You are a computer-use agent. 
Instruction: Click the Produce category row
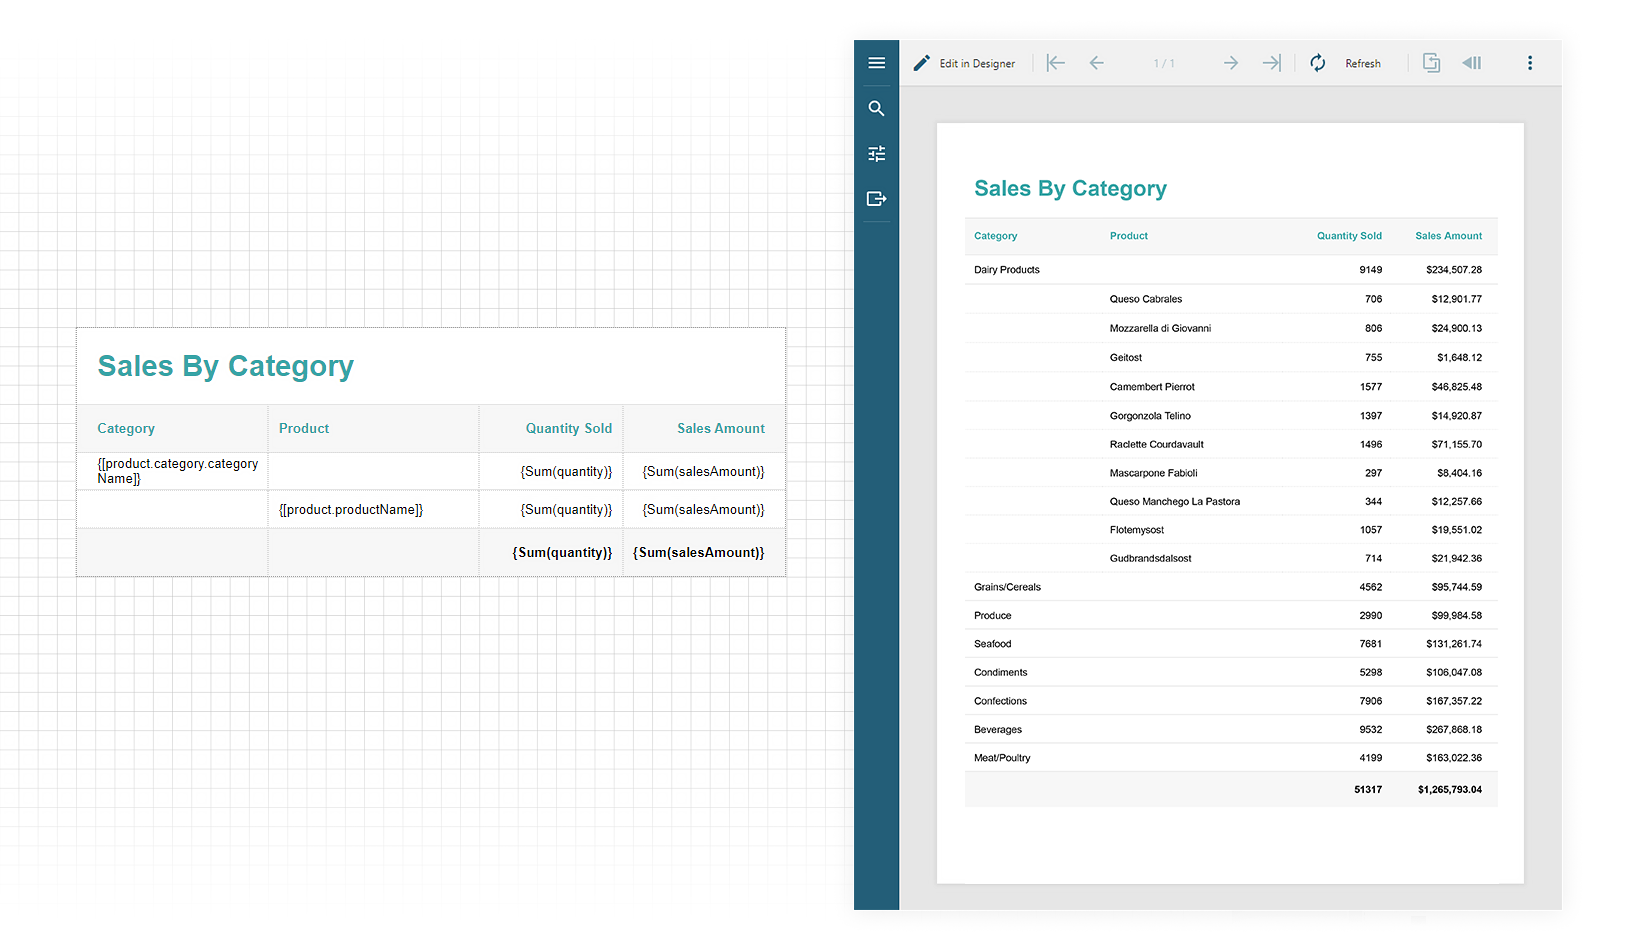click(1231, 615)
